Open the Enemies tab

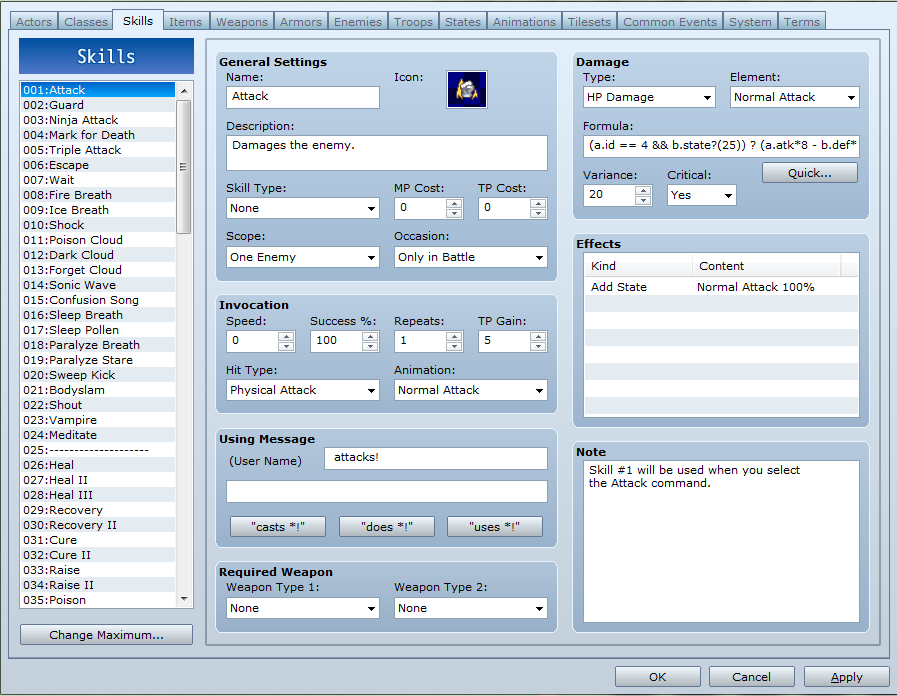tap(358, 22)
